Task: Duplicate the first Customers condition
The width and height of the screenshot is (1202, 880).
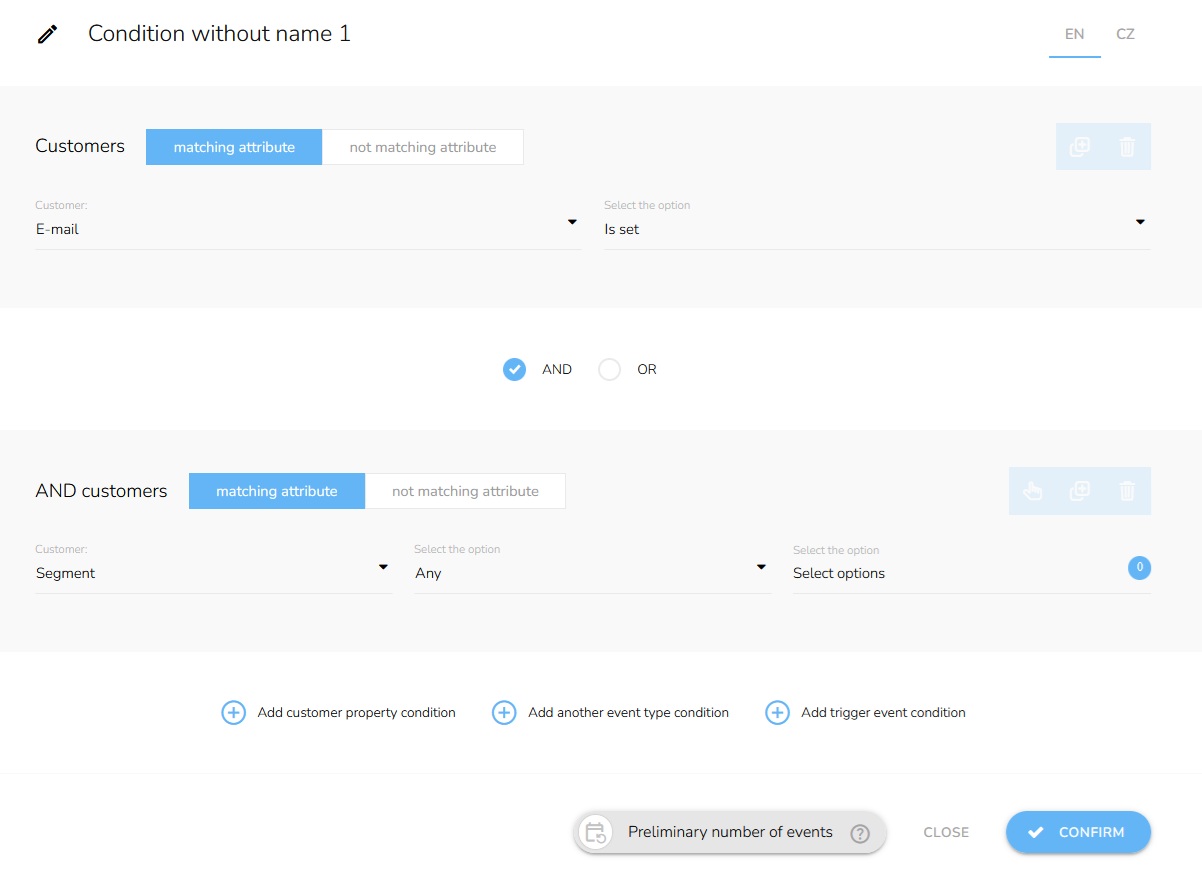Action: tap(1079, 147)
